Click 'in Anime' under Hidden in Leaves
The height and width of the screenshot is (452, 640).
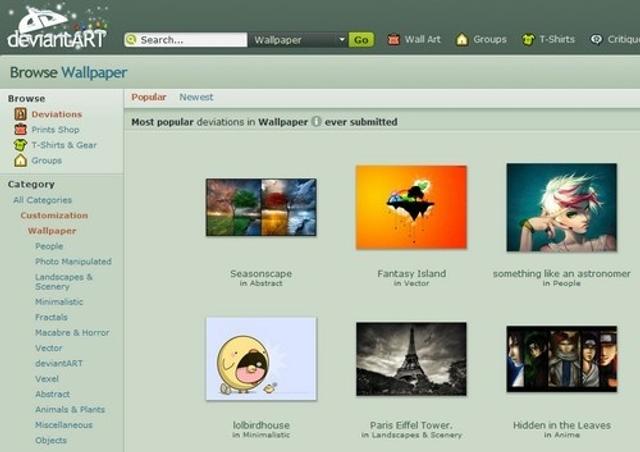point(562,435)
